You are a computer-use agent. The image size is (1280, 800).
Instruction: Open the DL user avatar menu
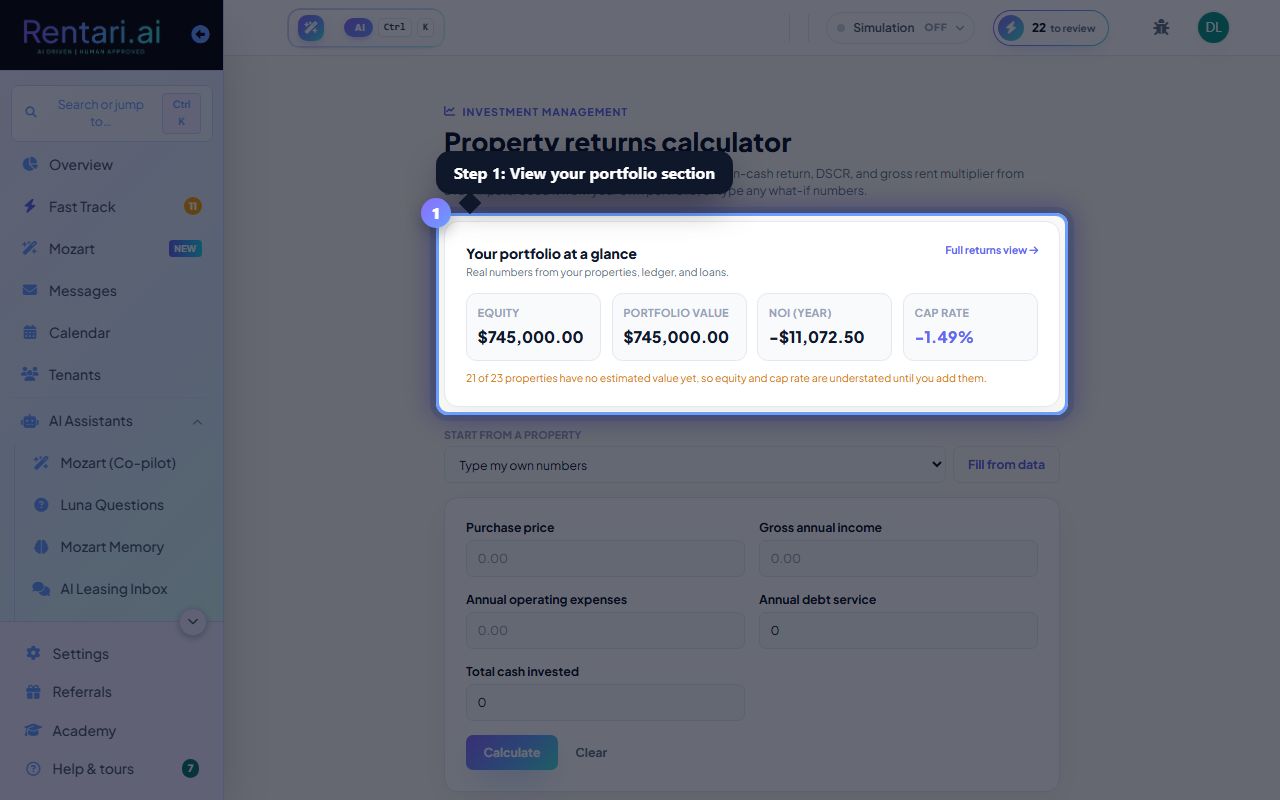point(1213,28)
